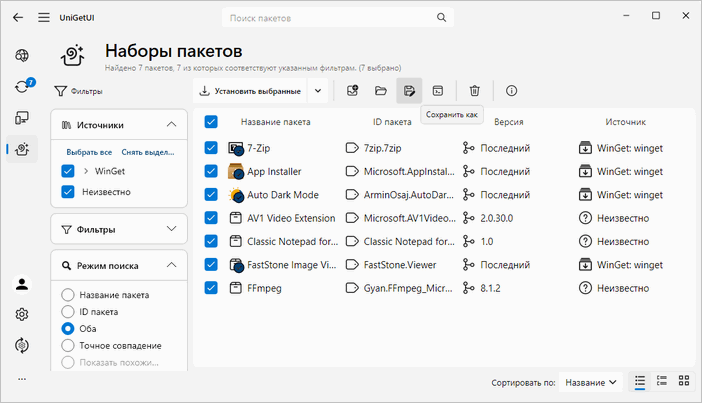Screen dimensions: 702x403
Task: Expand the WinGet source tree node
Action: 86,171
